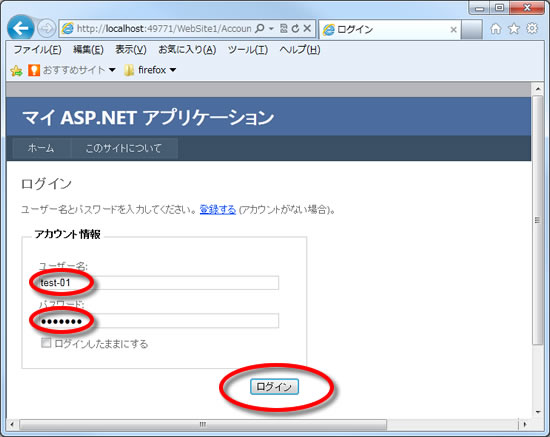Click マイ ASP.NET アプリケーション title

(148, 117)
